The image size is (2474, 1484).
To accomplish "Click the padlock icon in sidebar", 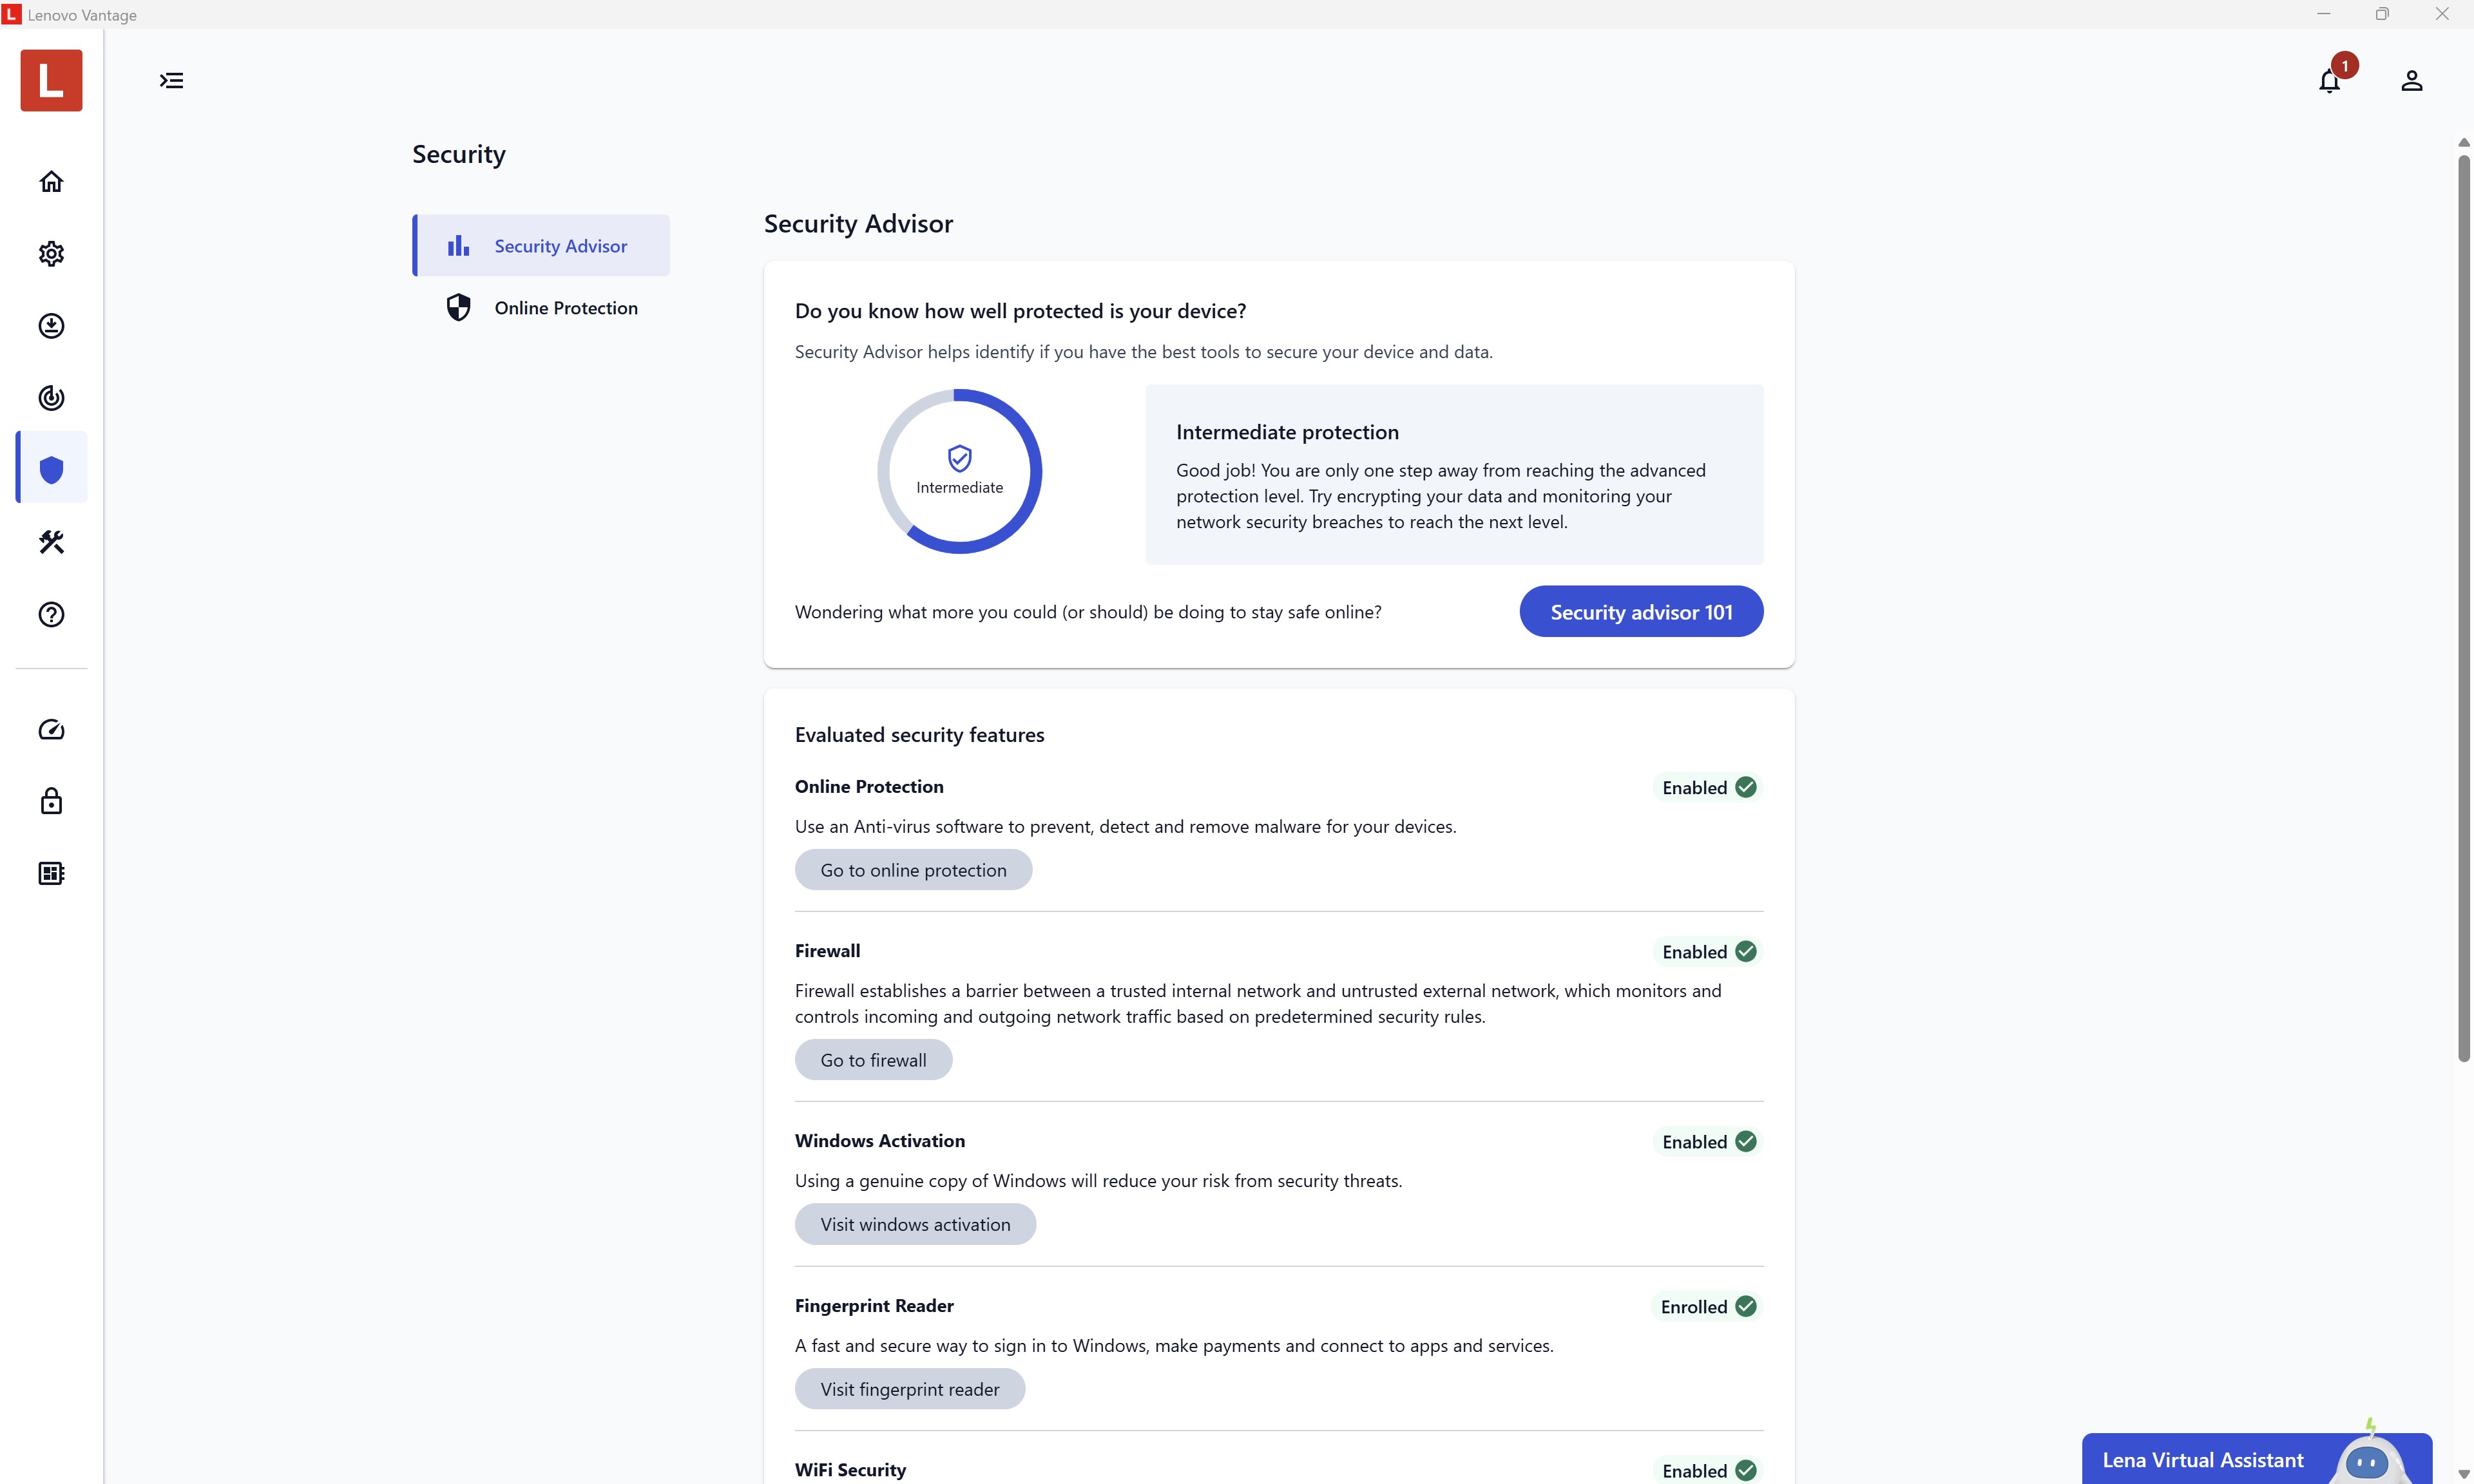I will pos(51,801).
